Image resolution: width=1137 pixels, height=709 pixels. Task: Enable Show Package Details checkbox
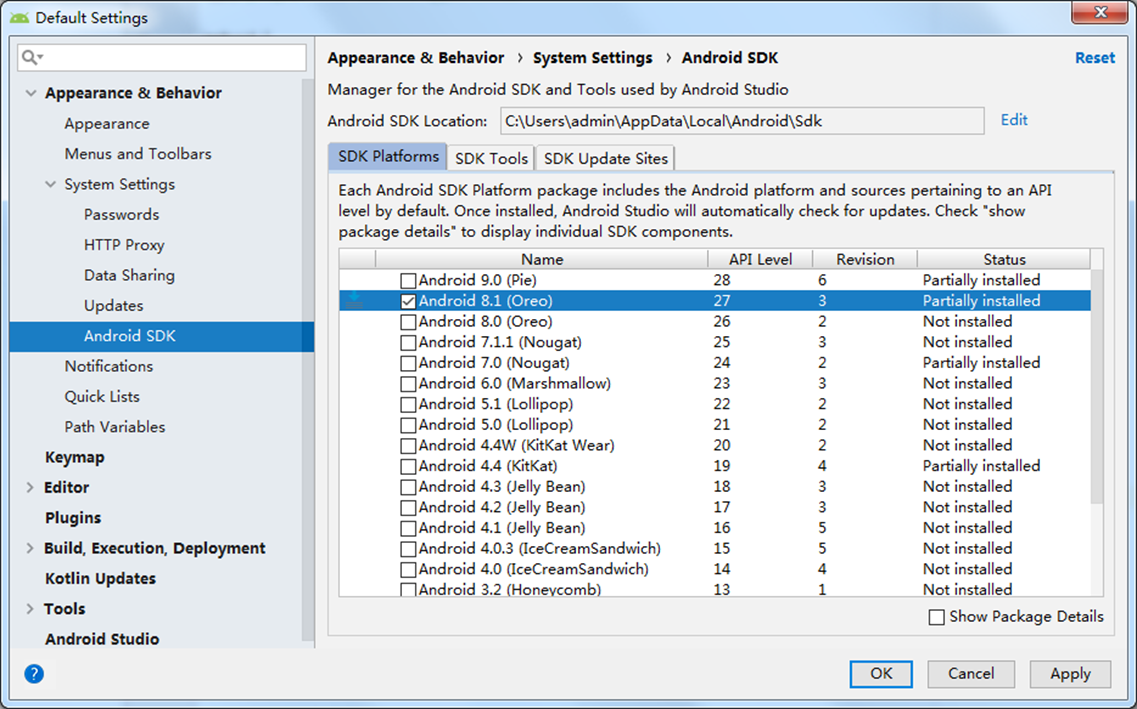pyautogui.click(x=936, y=617)
